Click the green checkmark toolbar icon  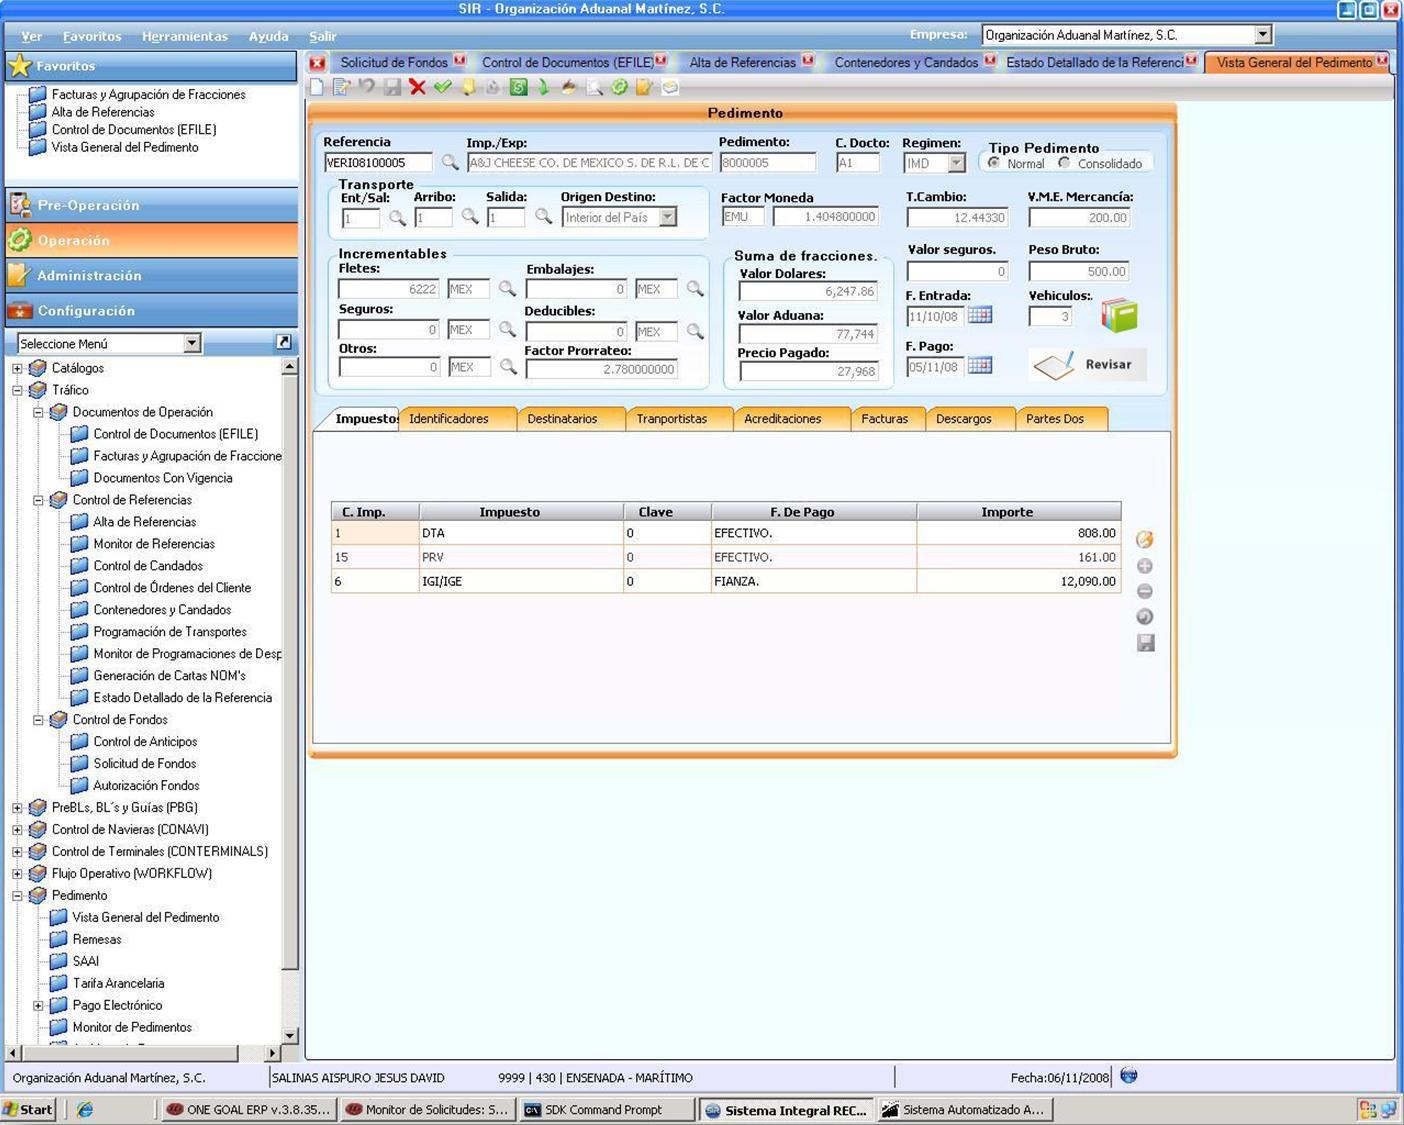coord(443,87)
